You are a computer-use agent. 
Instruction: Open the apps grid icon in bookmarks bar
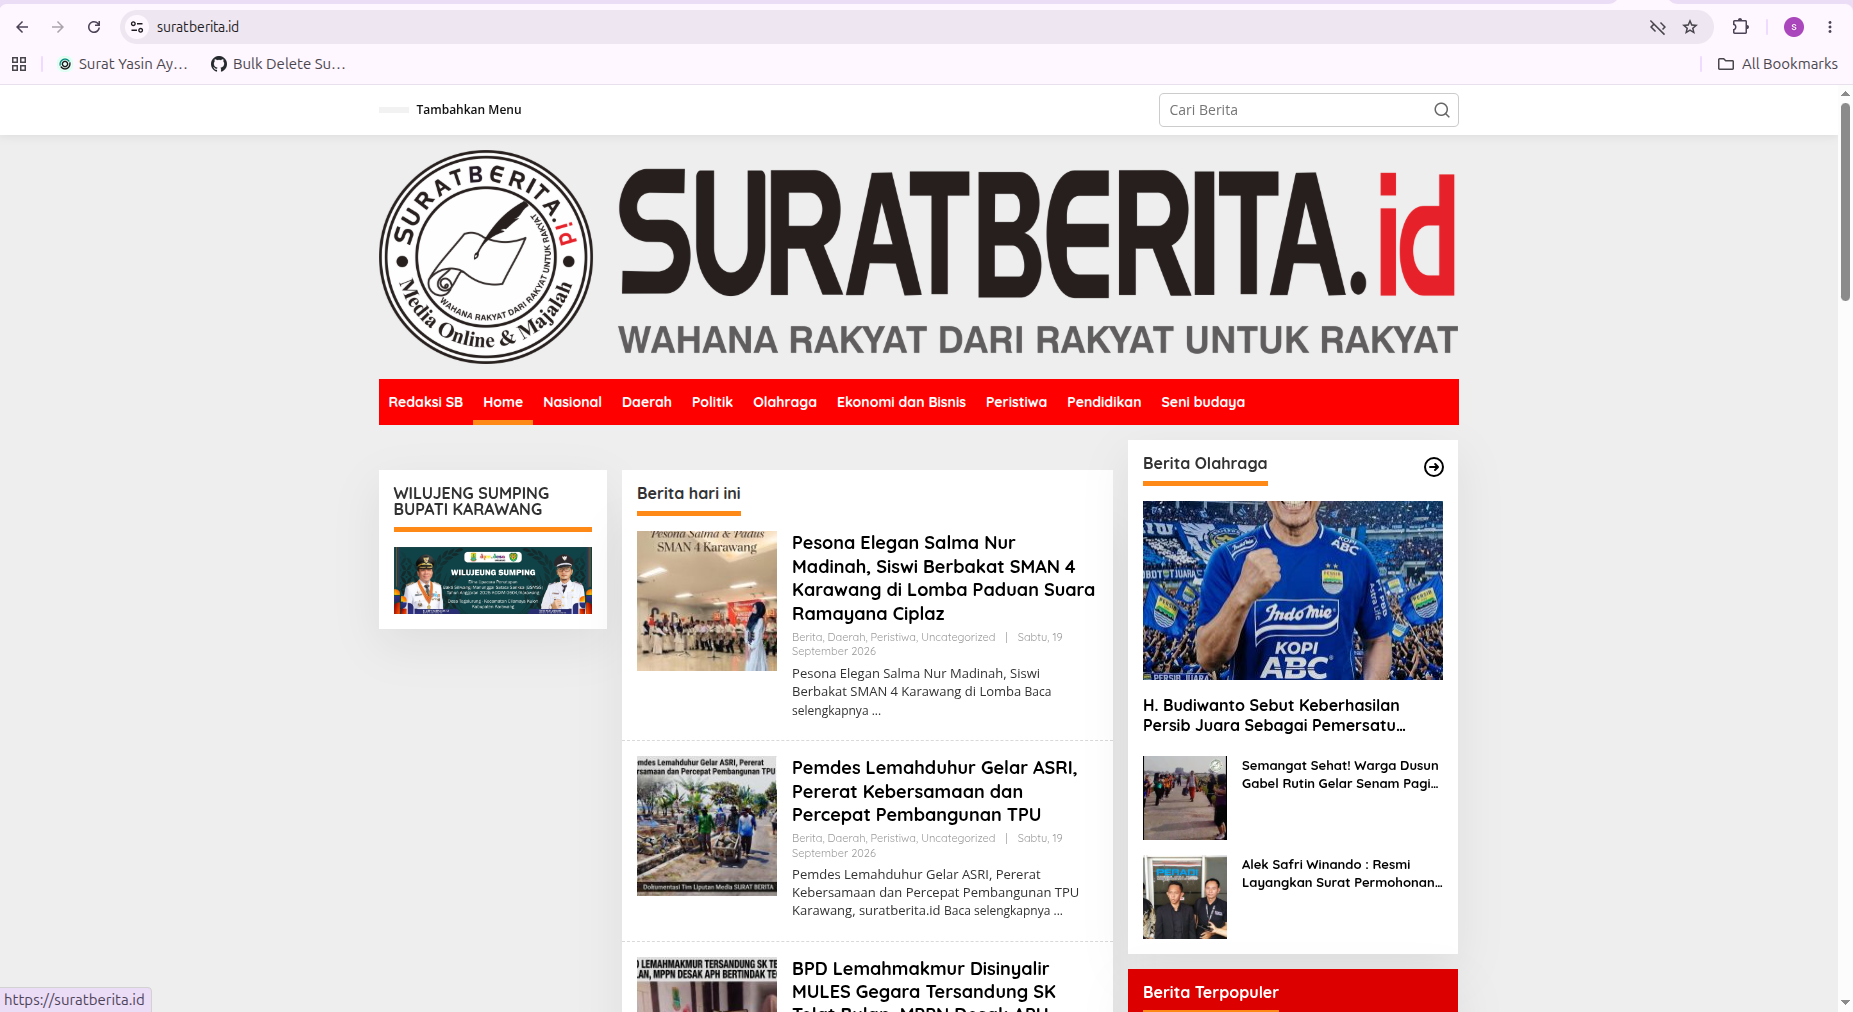(x=19, y=64)
